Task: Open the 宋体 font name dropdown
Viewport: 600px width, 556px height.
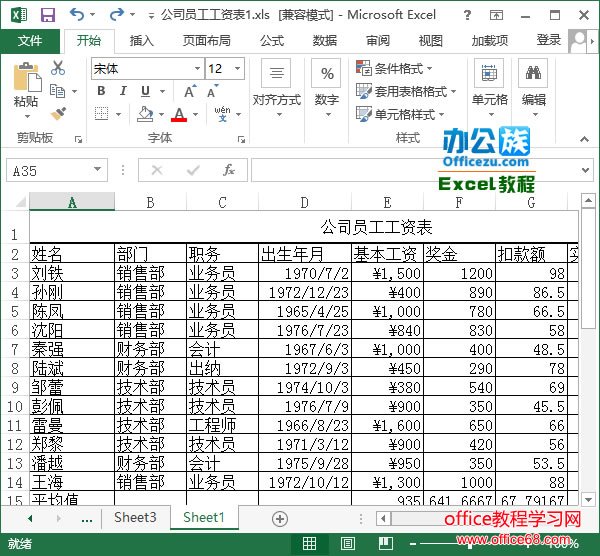Action: coord(197,68)
